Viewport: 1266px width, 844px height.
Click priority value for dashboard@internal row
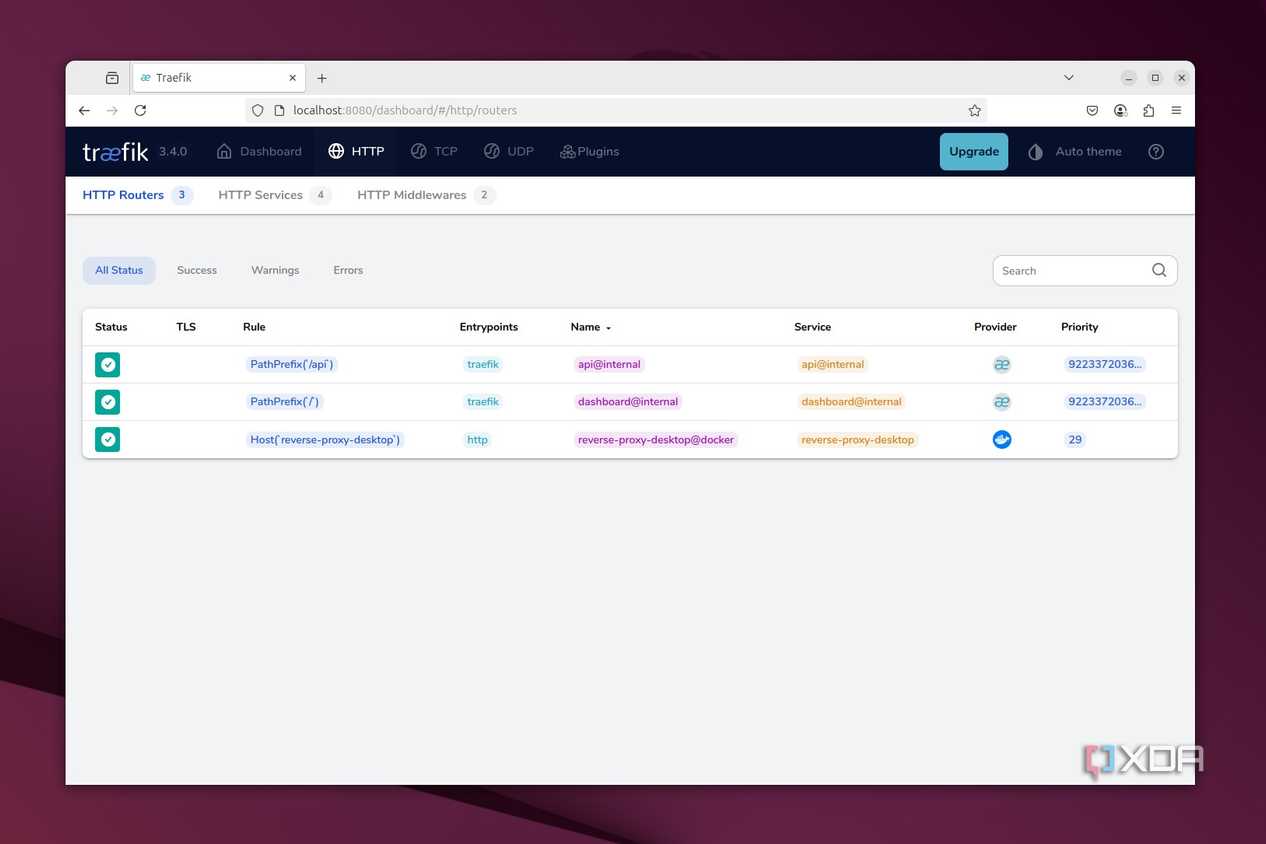tap(1104, 402)
